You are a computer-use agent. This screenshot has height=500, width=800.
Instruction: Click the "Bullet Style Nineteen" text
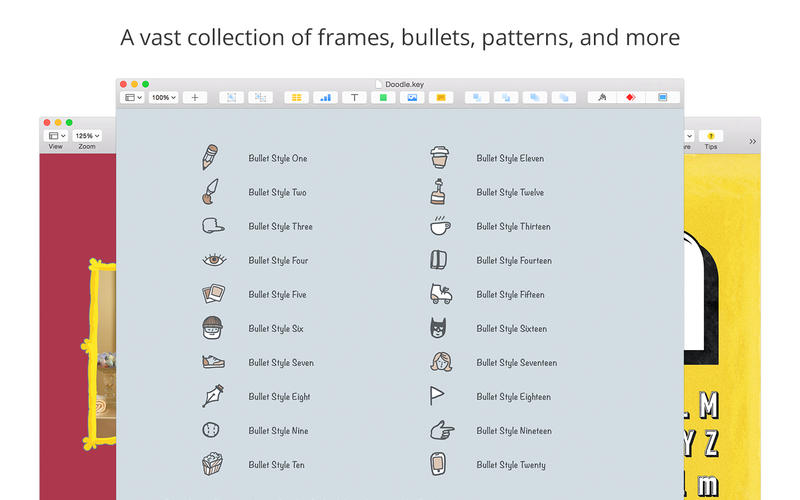514,431
